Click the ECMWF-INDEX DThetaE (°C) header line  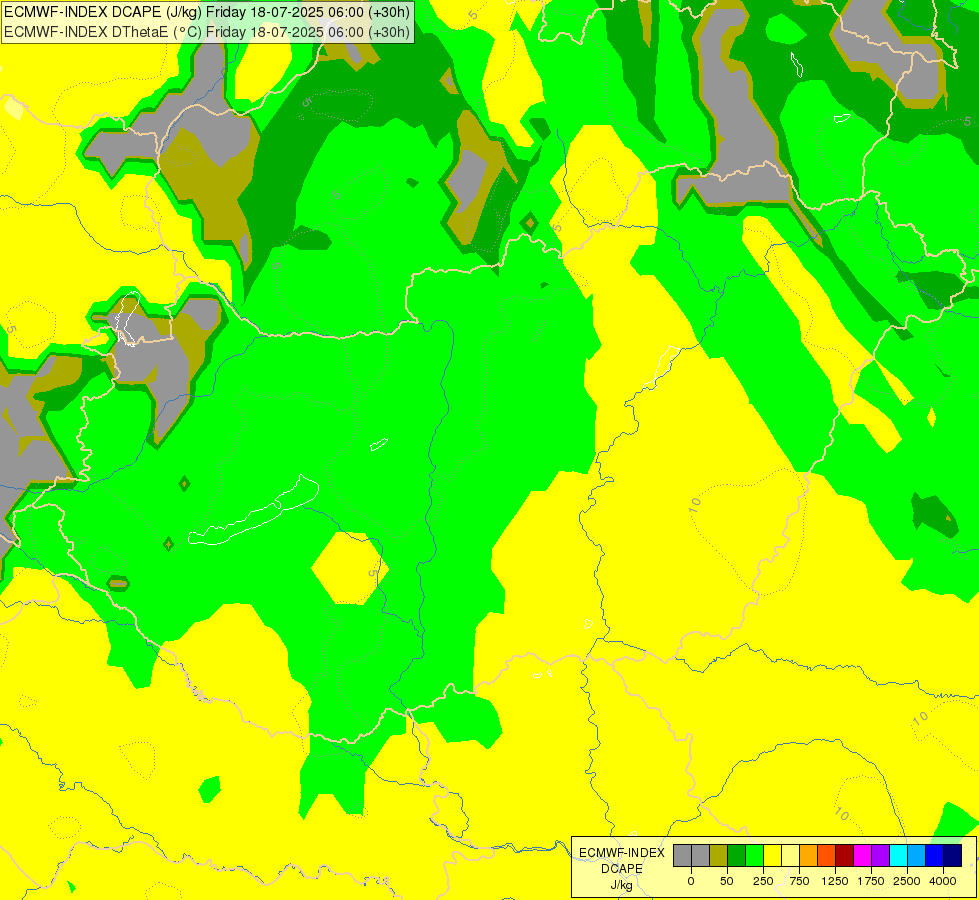[x=207, y=32]
